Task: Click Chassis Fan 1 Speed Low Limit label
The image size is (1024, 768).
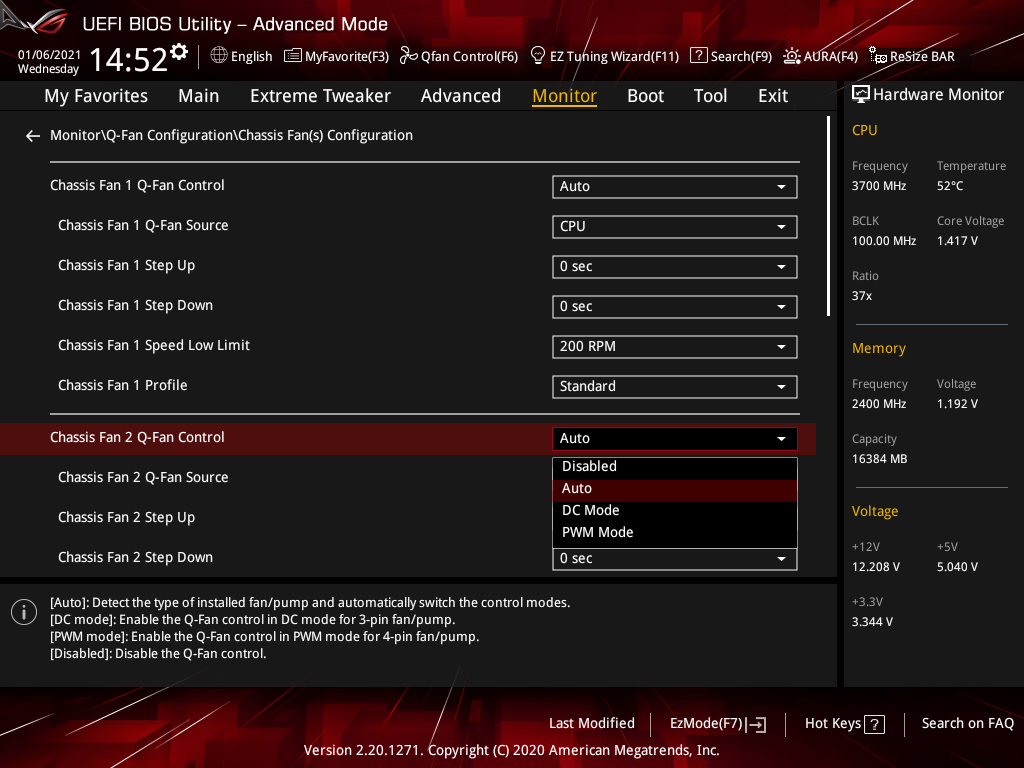Action: click(153, 345)
